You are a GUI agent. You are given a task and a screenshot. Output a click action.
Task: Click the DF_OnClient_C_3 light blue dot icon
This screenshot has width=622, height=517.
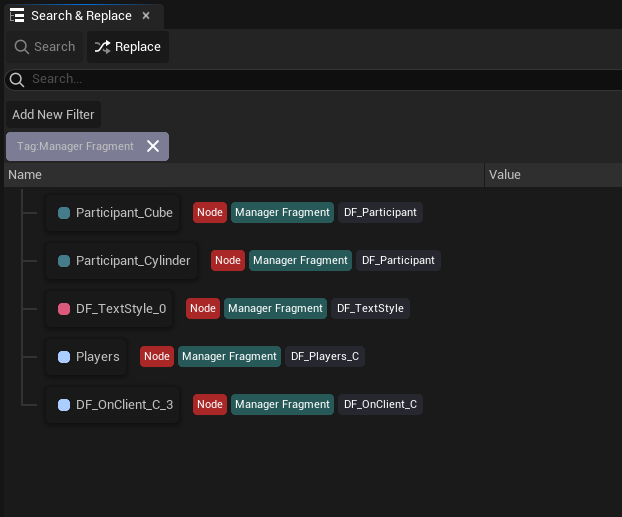point(64,404)
